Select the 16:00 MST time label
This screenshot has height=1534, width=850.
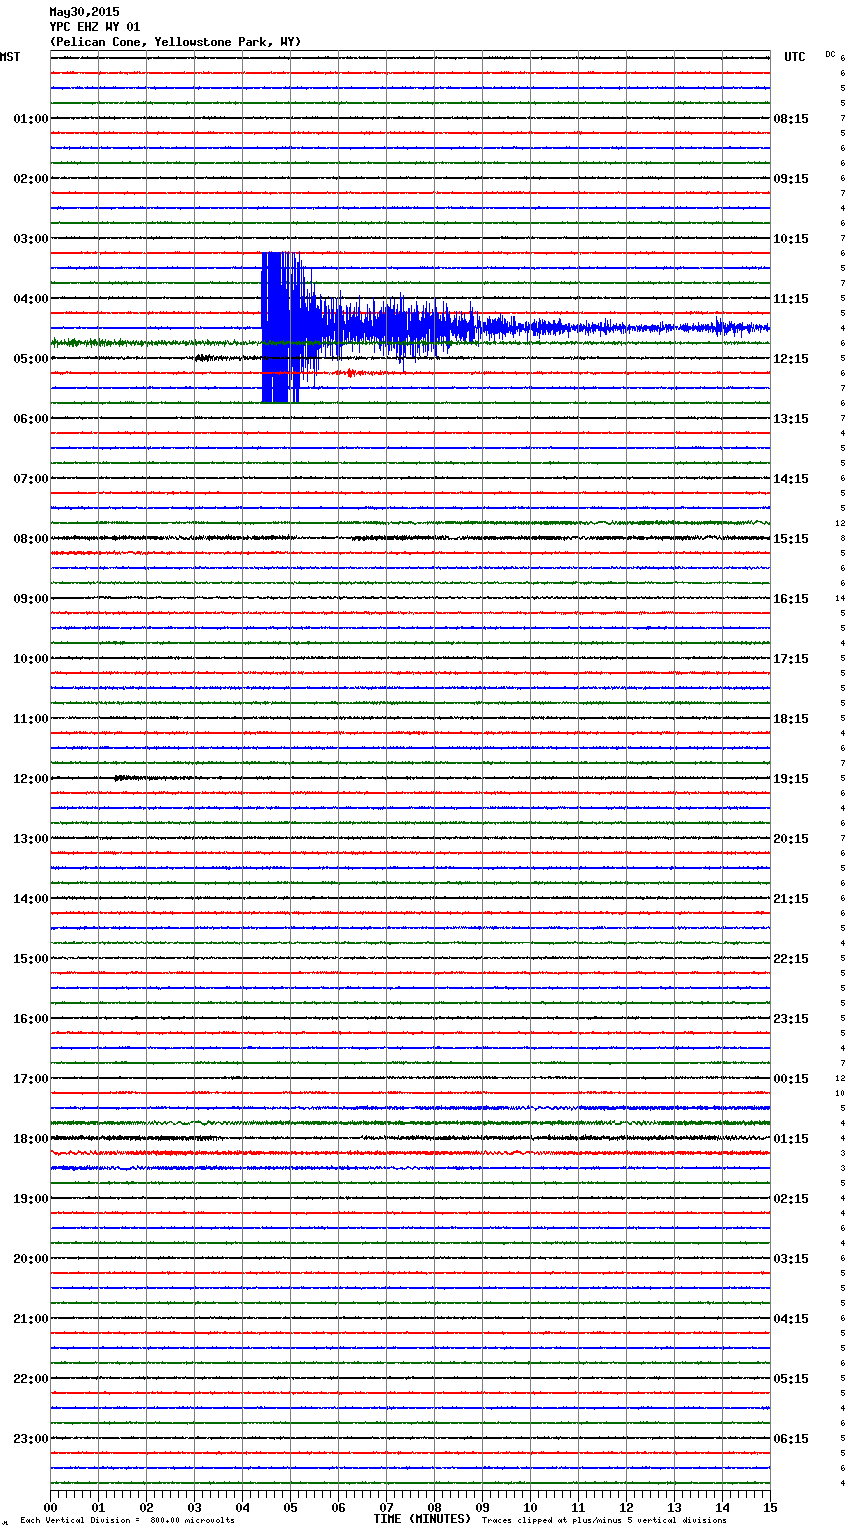click(31, 1019)
